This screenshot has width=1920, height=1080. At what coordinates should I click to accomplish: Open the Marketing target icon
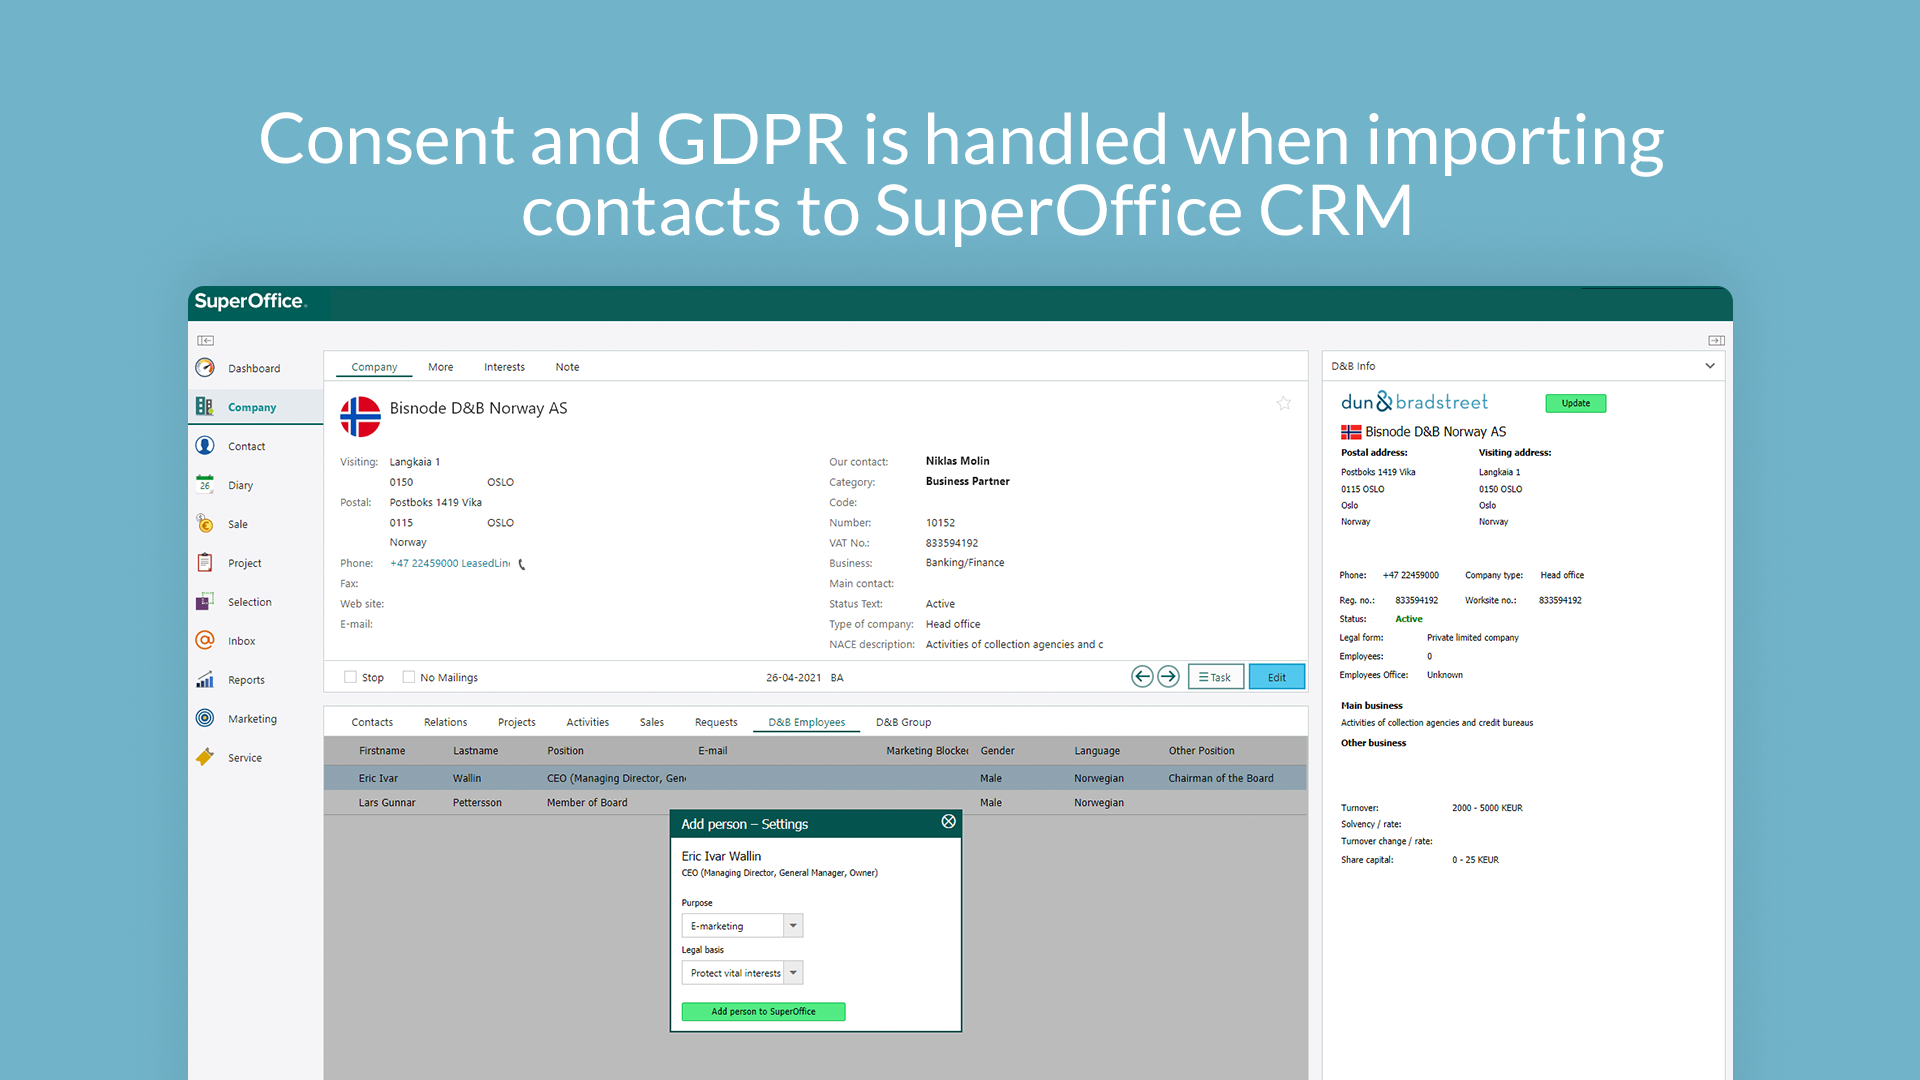coord(205,719)
